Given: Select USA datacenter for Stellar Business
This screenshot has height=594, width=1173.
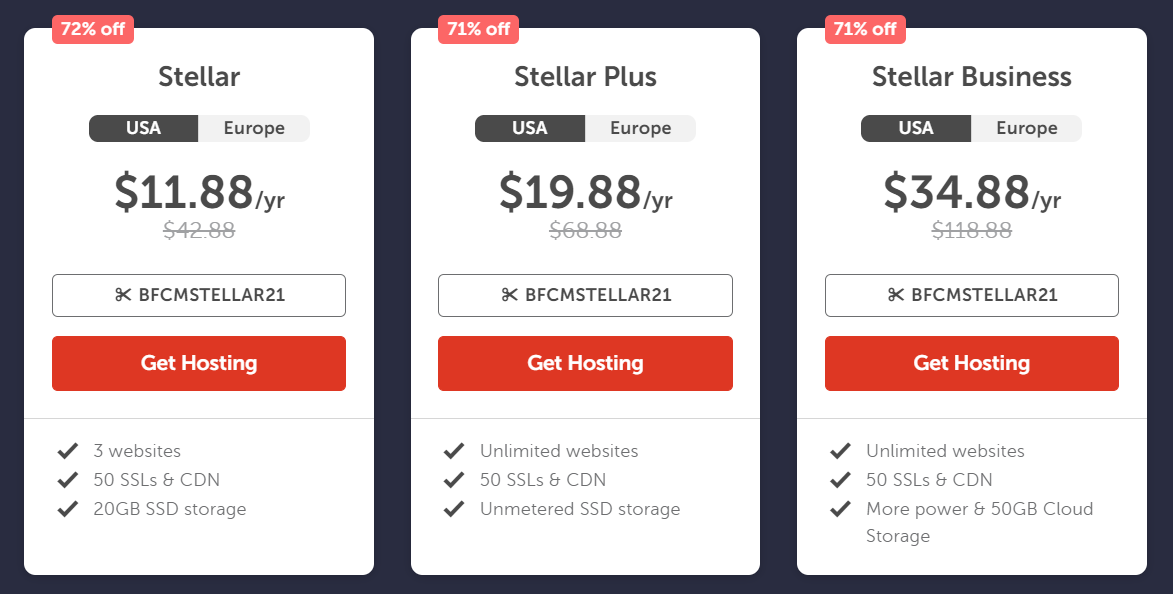Looking at the screenshot, I should tap(916, 128).
